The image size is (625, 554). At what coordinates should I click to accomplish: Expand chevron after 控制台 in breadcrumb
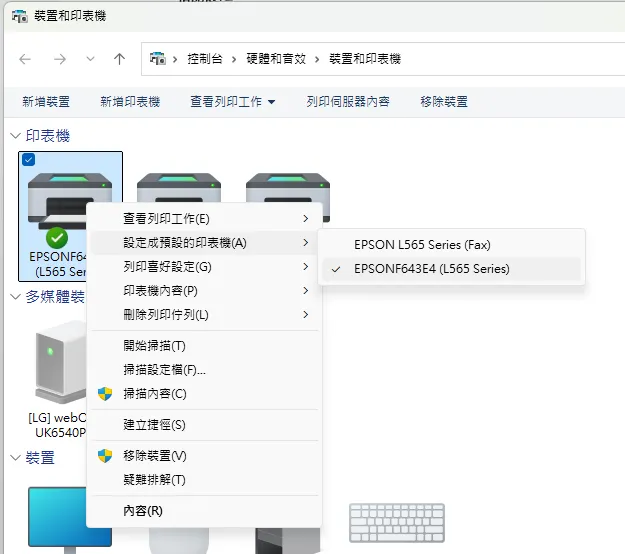(234, 59)
